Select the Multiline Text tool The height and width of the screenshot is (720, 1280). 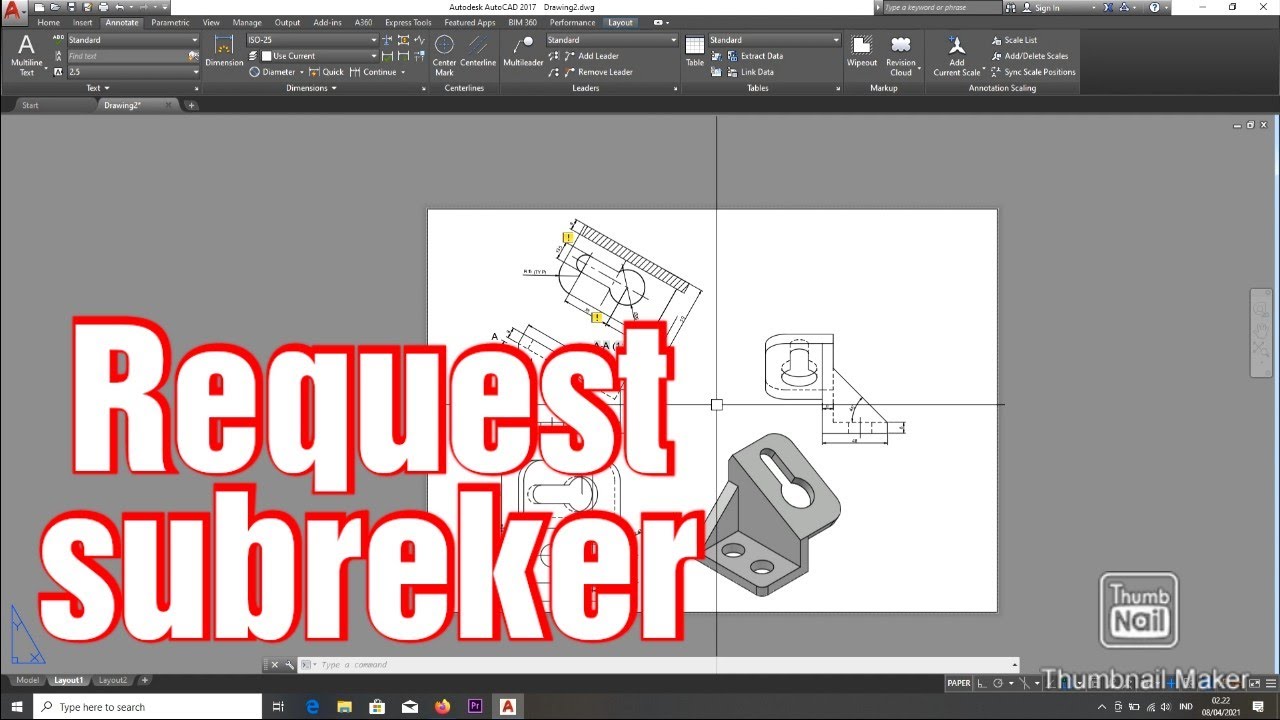coord(26,54)
